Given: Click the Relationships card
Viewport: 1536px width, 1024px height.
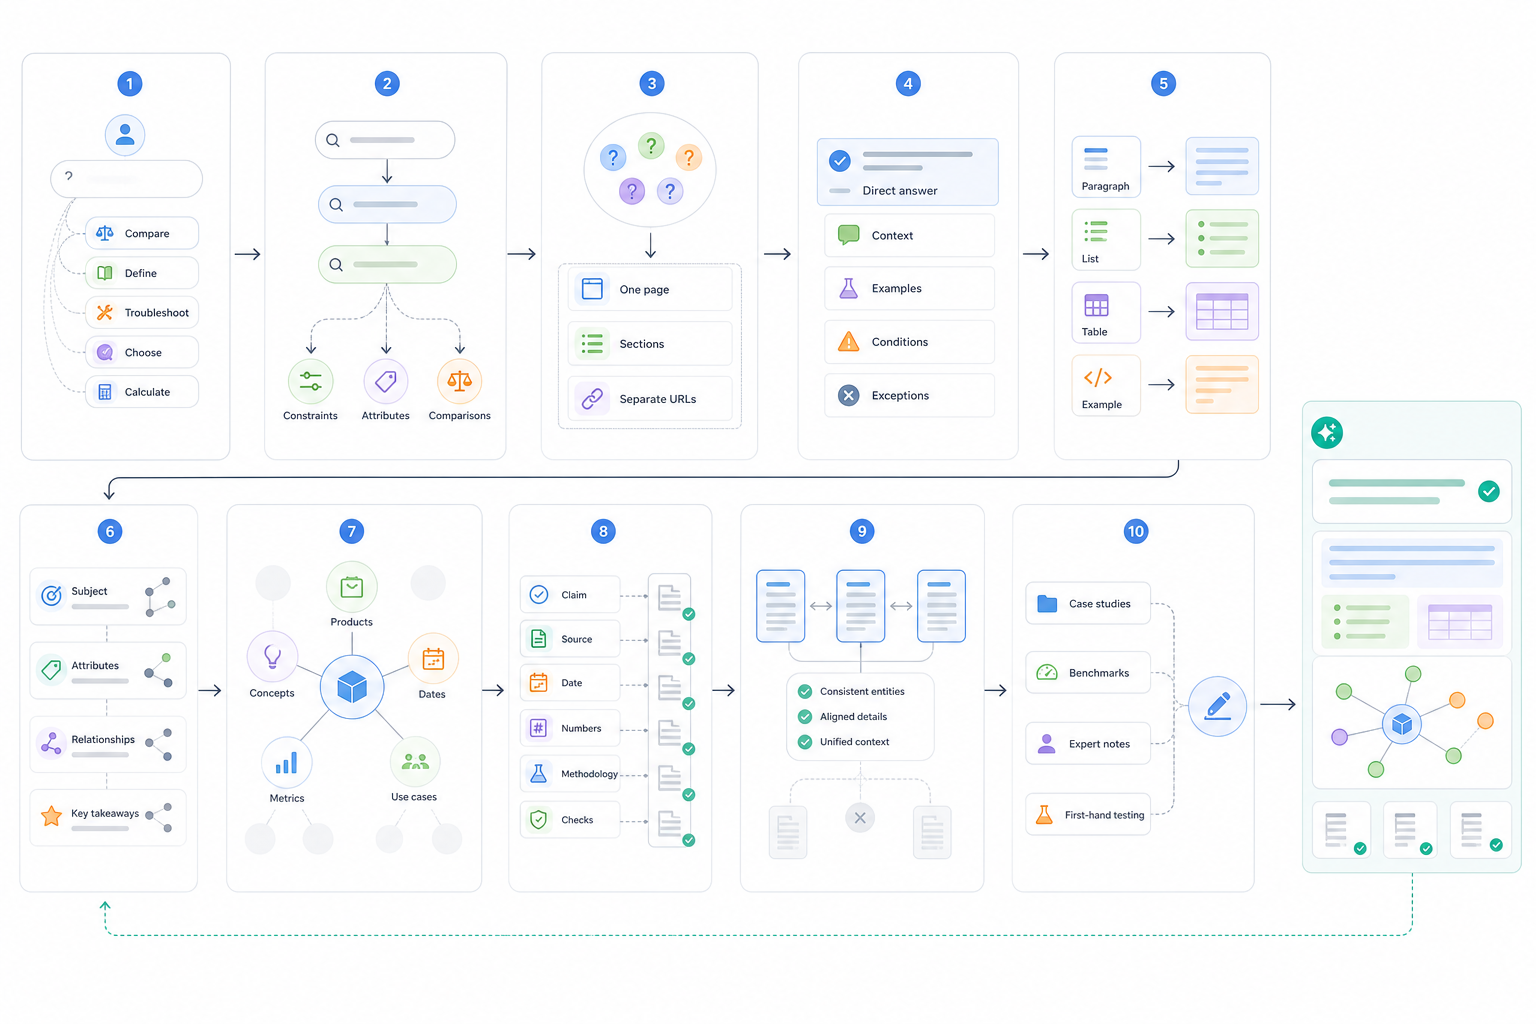Looking at the screenshot, I should (108, 744).
